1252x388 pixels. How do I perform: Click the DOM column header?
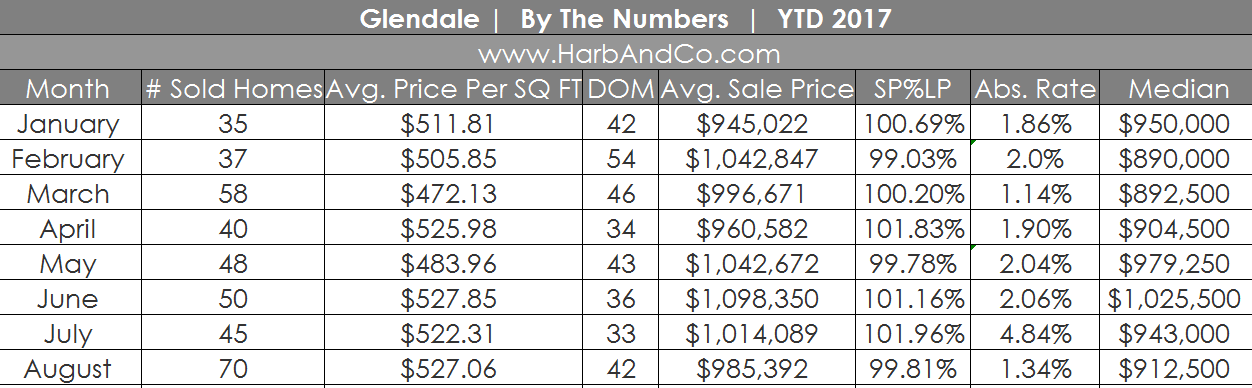[620, 88]
